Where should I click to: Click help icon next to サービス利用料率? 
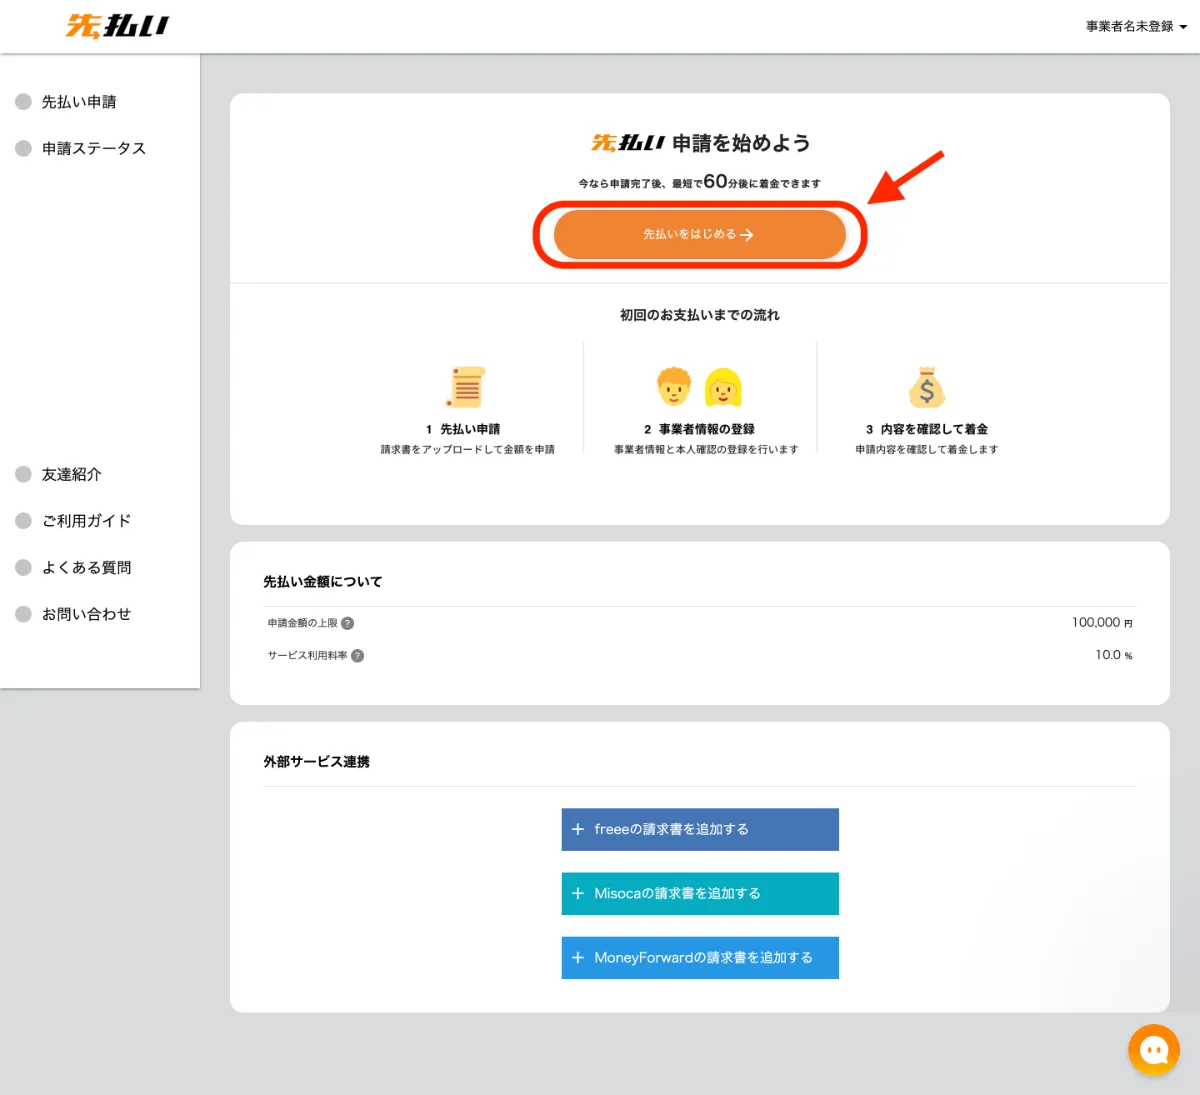point(358,656)
